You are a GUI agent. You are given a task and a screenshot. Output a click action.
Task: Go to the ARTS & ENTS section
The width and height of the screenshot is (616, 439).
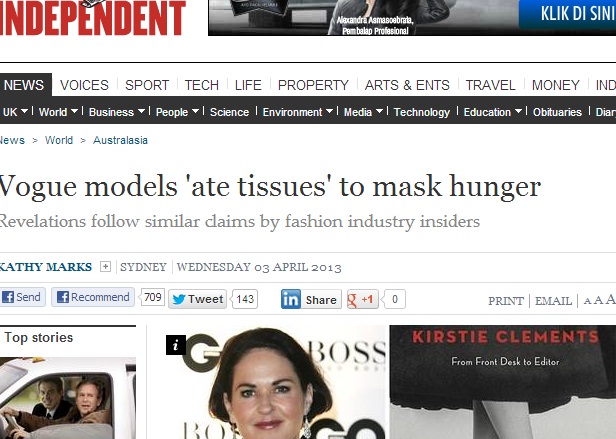407,85
